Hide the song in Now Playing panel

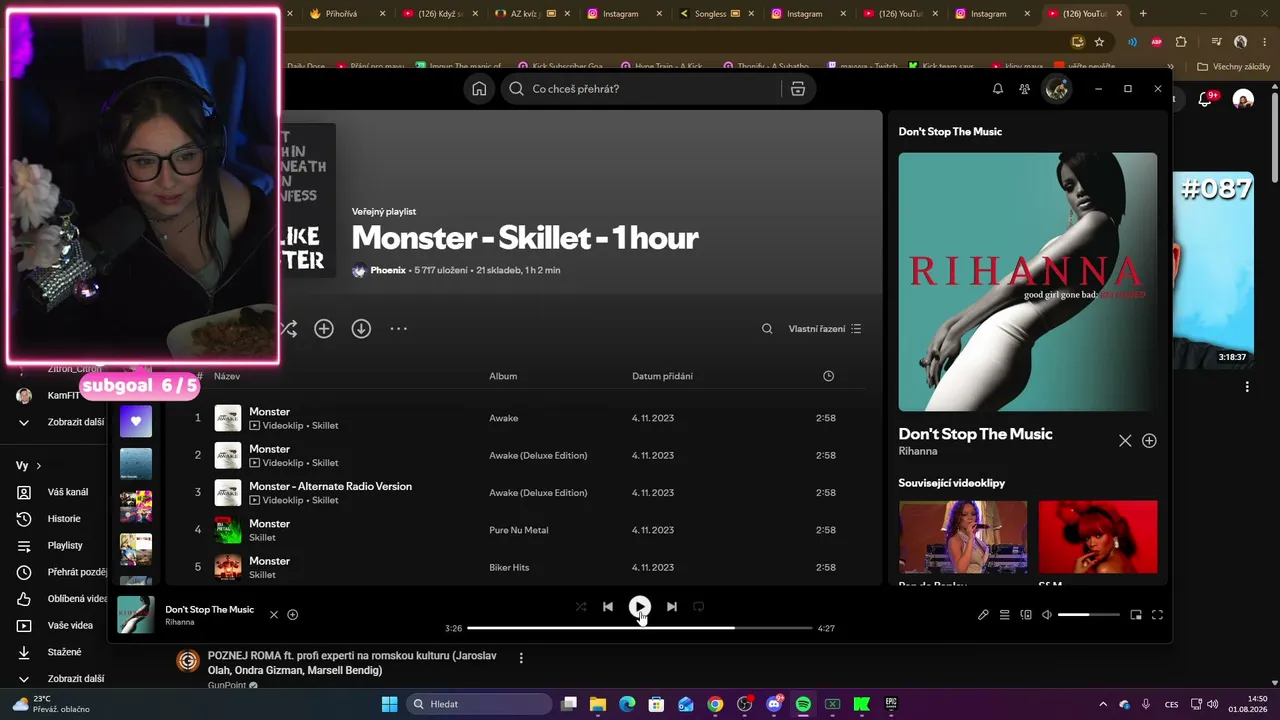coord(1125,441)
